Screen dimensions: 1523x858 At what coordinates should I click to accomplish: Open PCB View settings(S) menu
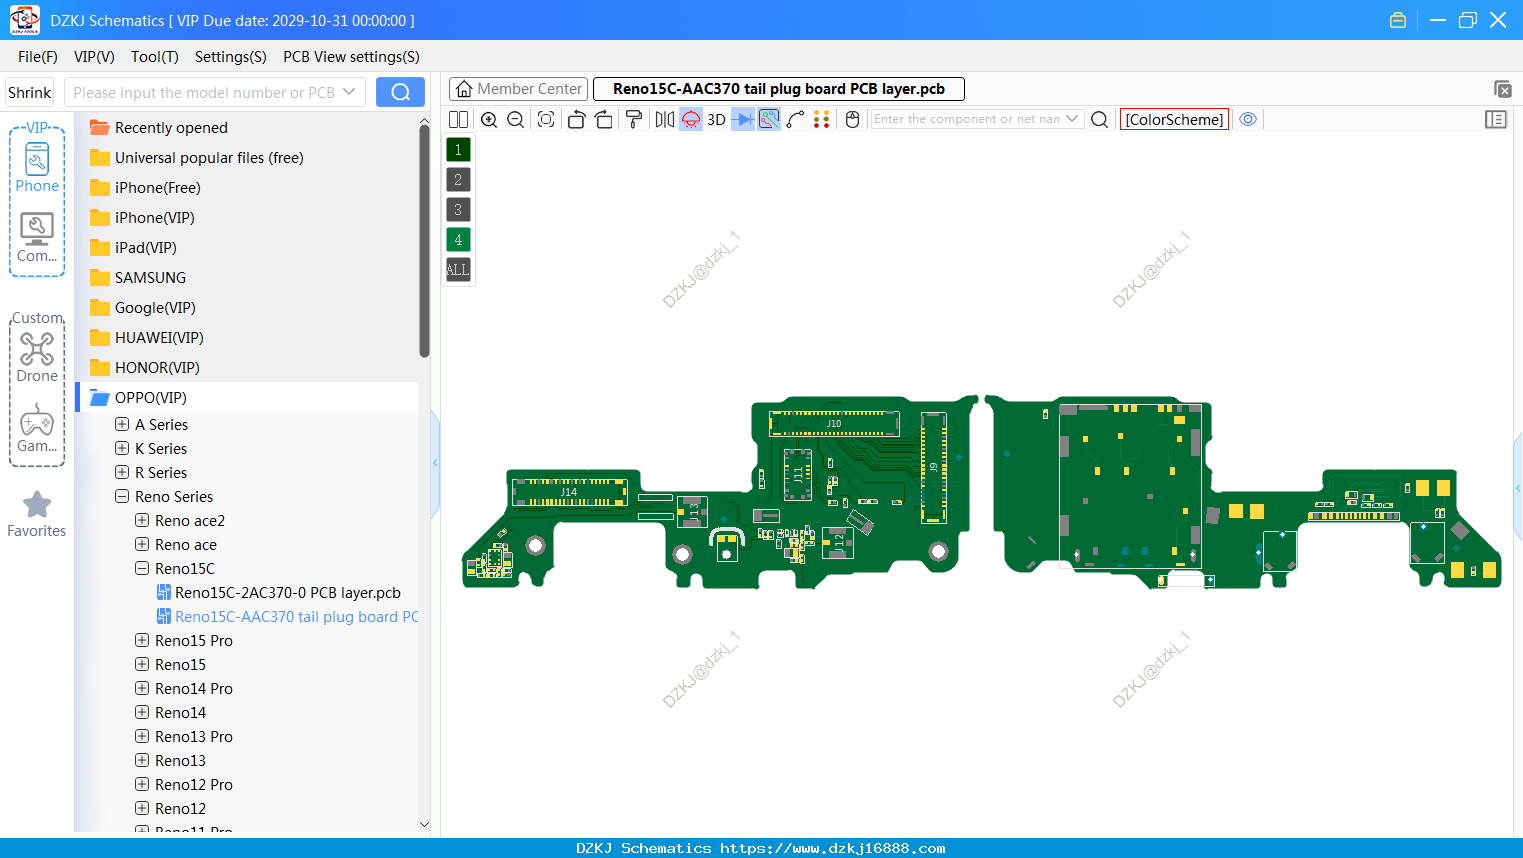pos(351,57)
